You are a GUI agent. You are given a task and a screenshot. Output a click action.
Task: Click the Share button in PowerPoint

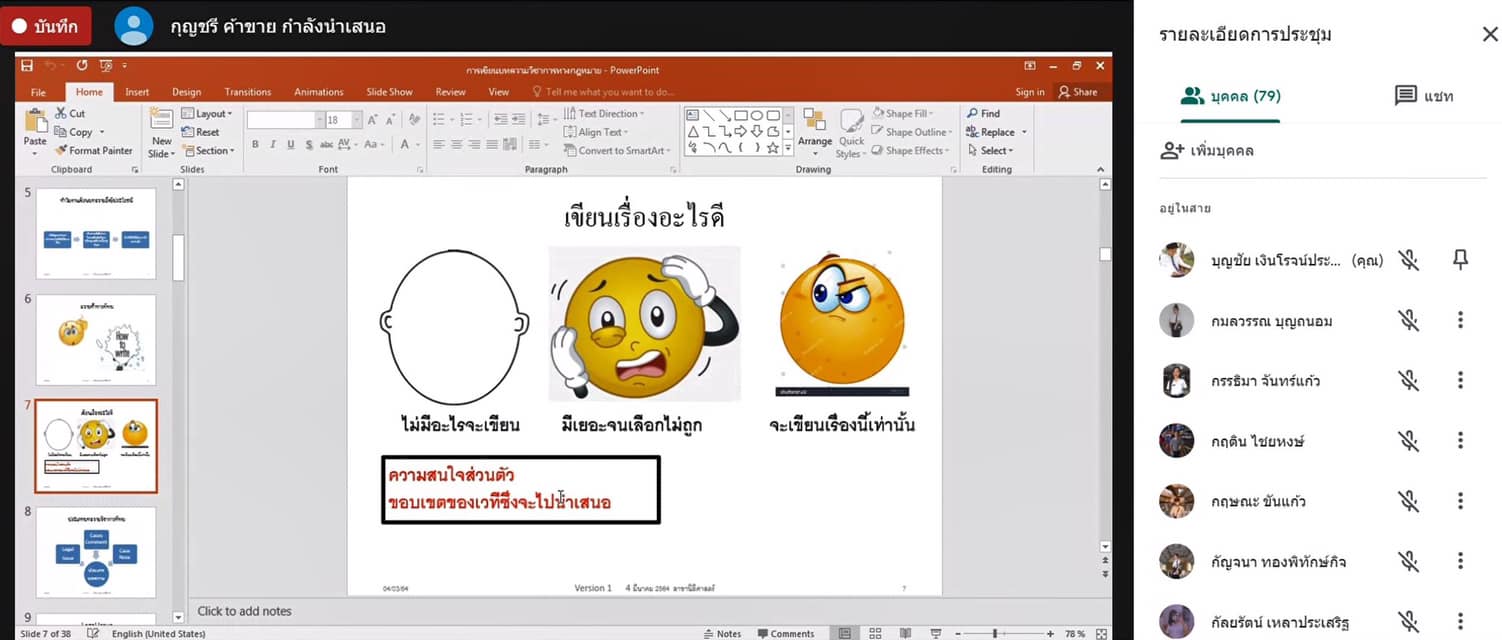1078,92
